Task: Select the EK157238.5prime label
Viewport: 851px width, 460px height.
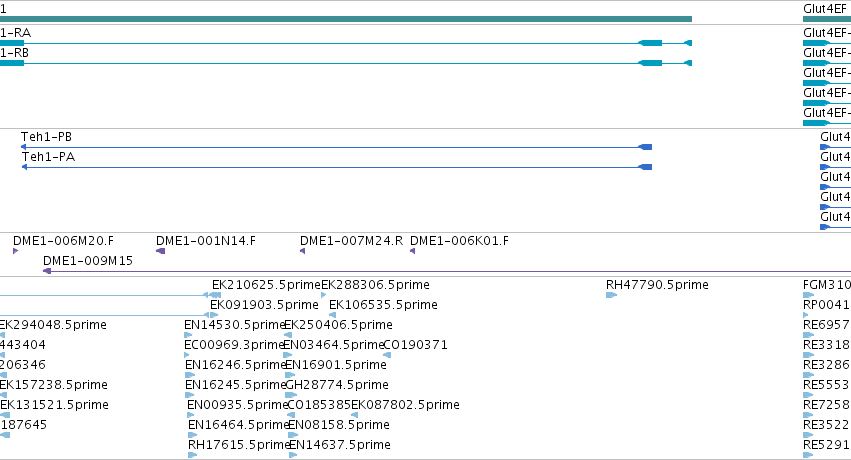Action: click(x=54, y=385)
